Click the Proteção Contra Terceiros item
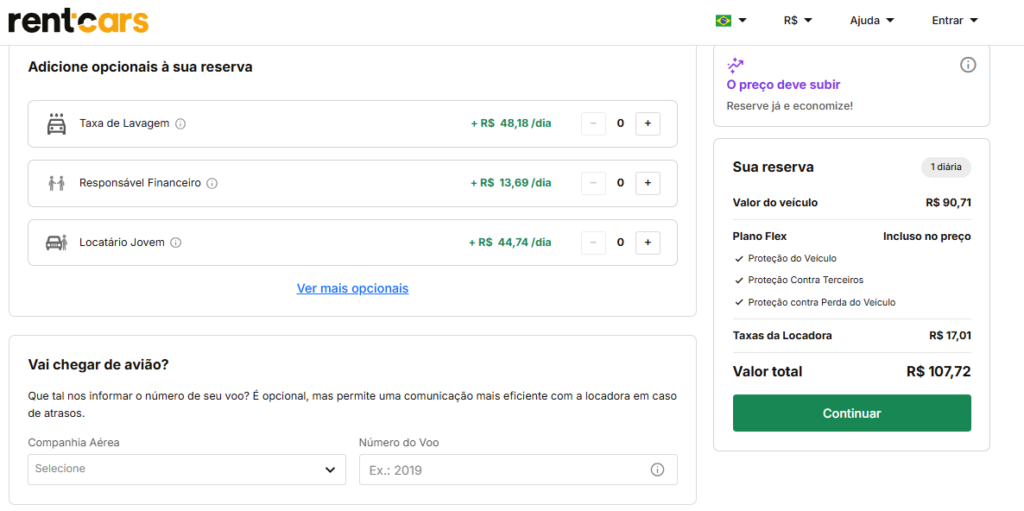The image size is (1024, 511). [x=799, y=280]
